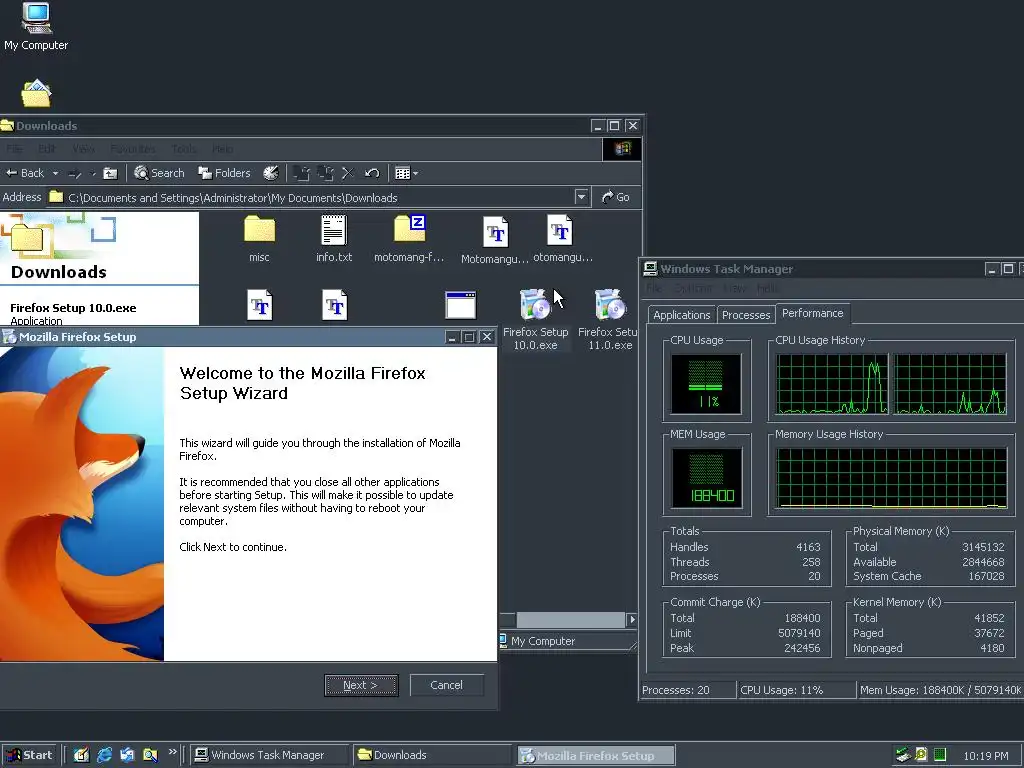Open the Start menu
This screenshot has height=768, width=1024.
(x=29, y=755)
